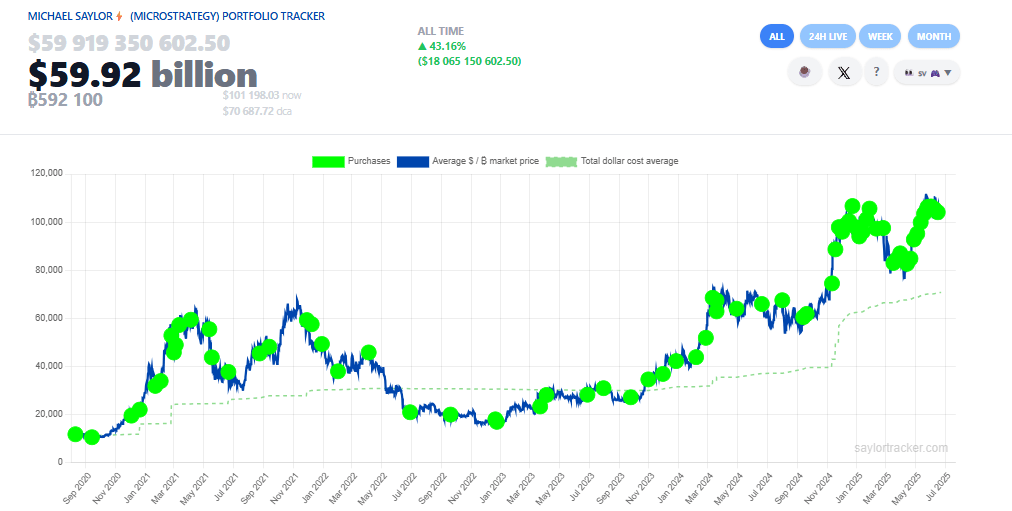Toggle the Purchases legend series

pos(351,161)
